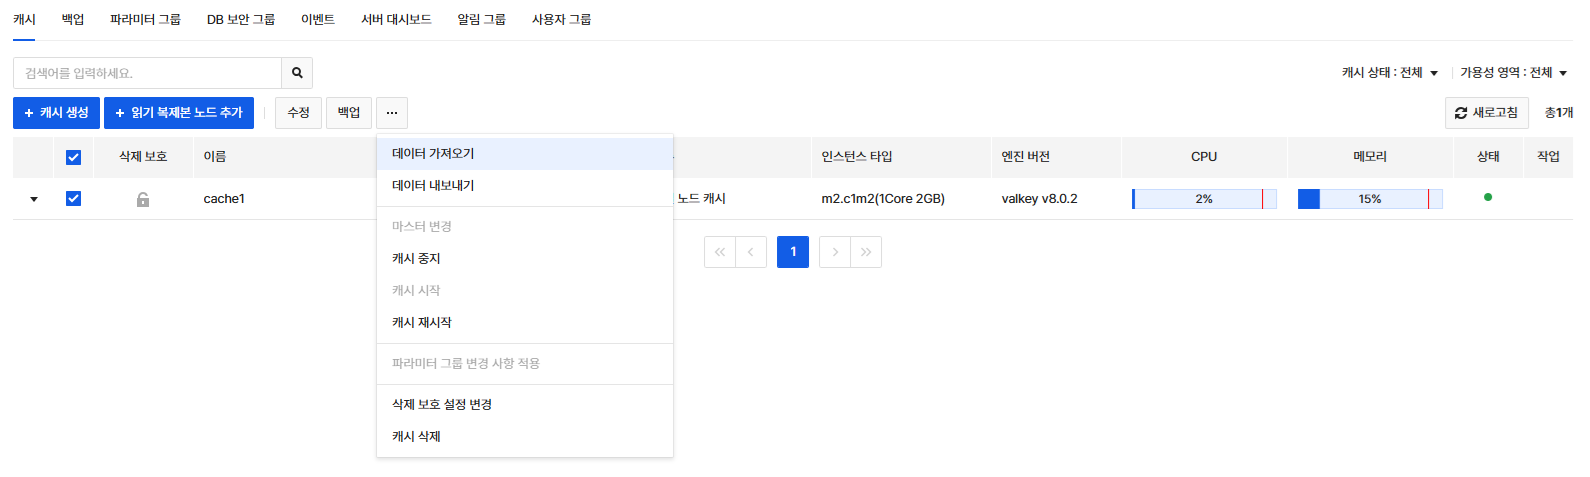
Task: Switch to the 파라미터 그룹 tab
Action: (145, 19)
